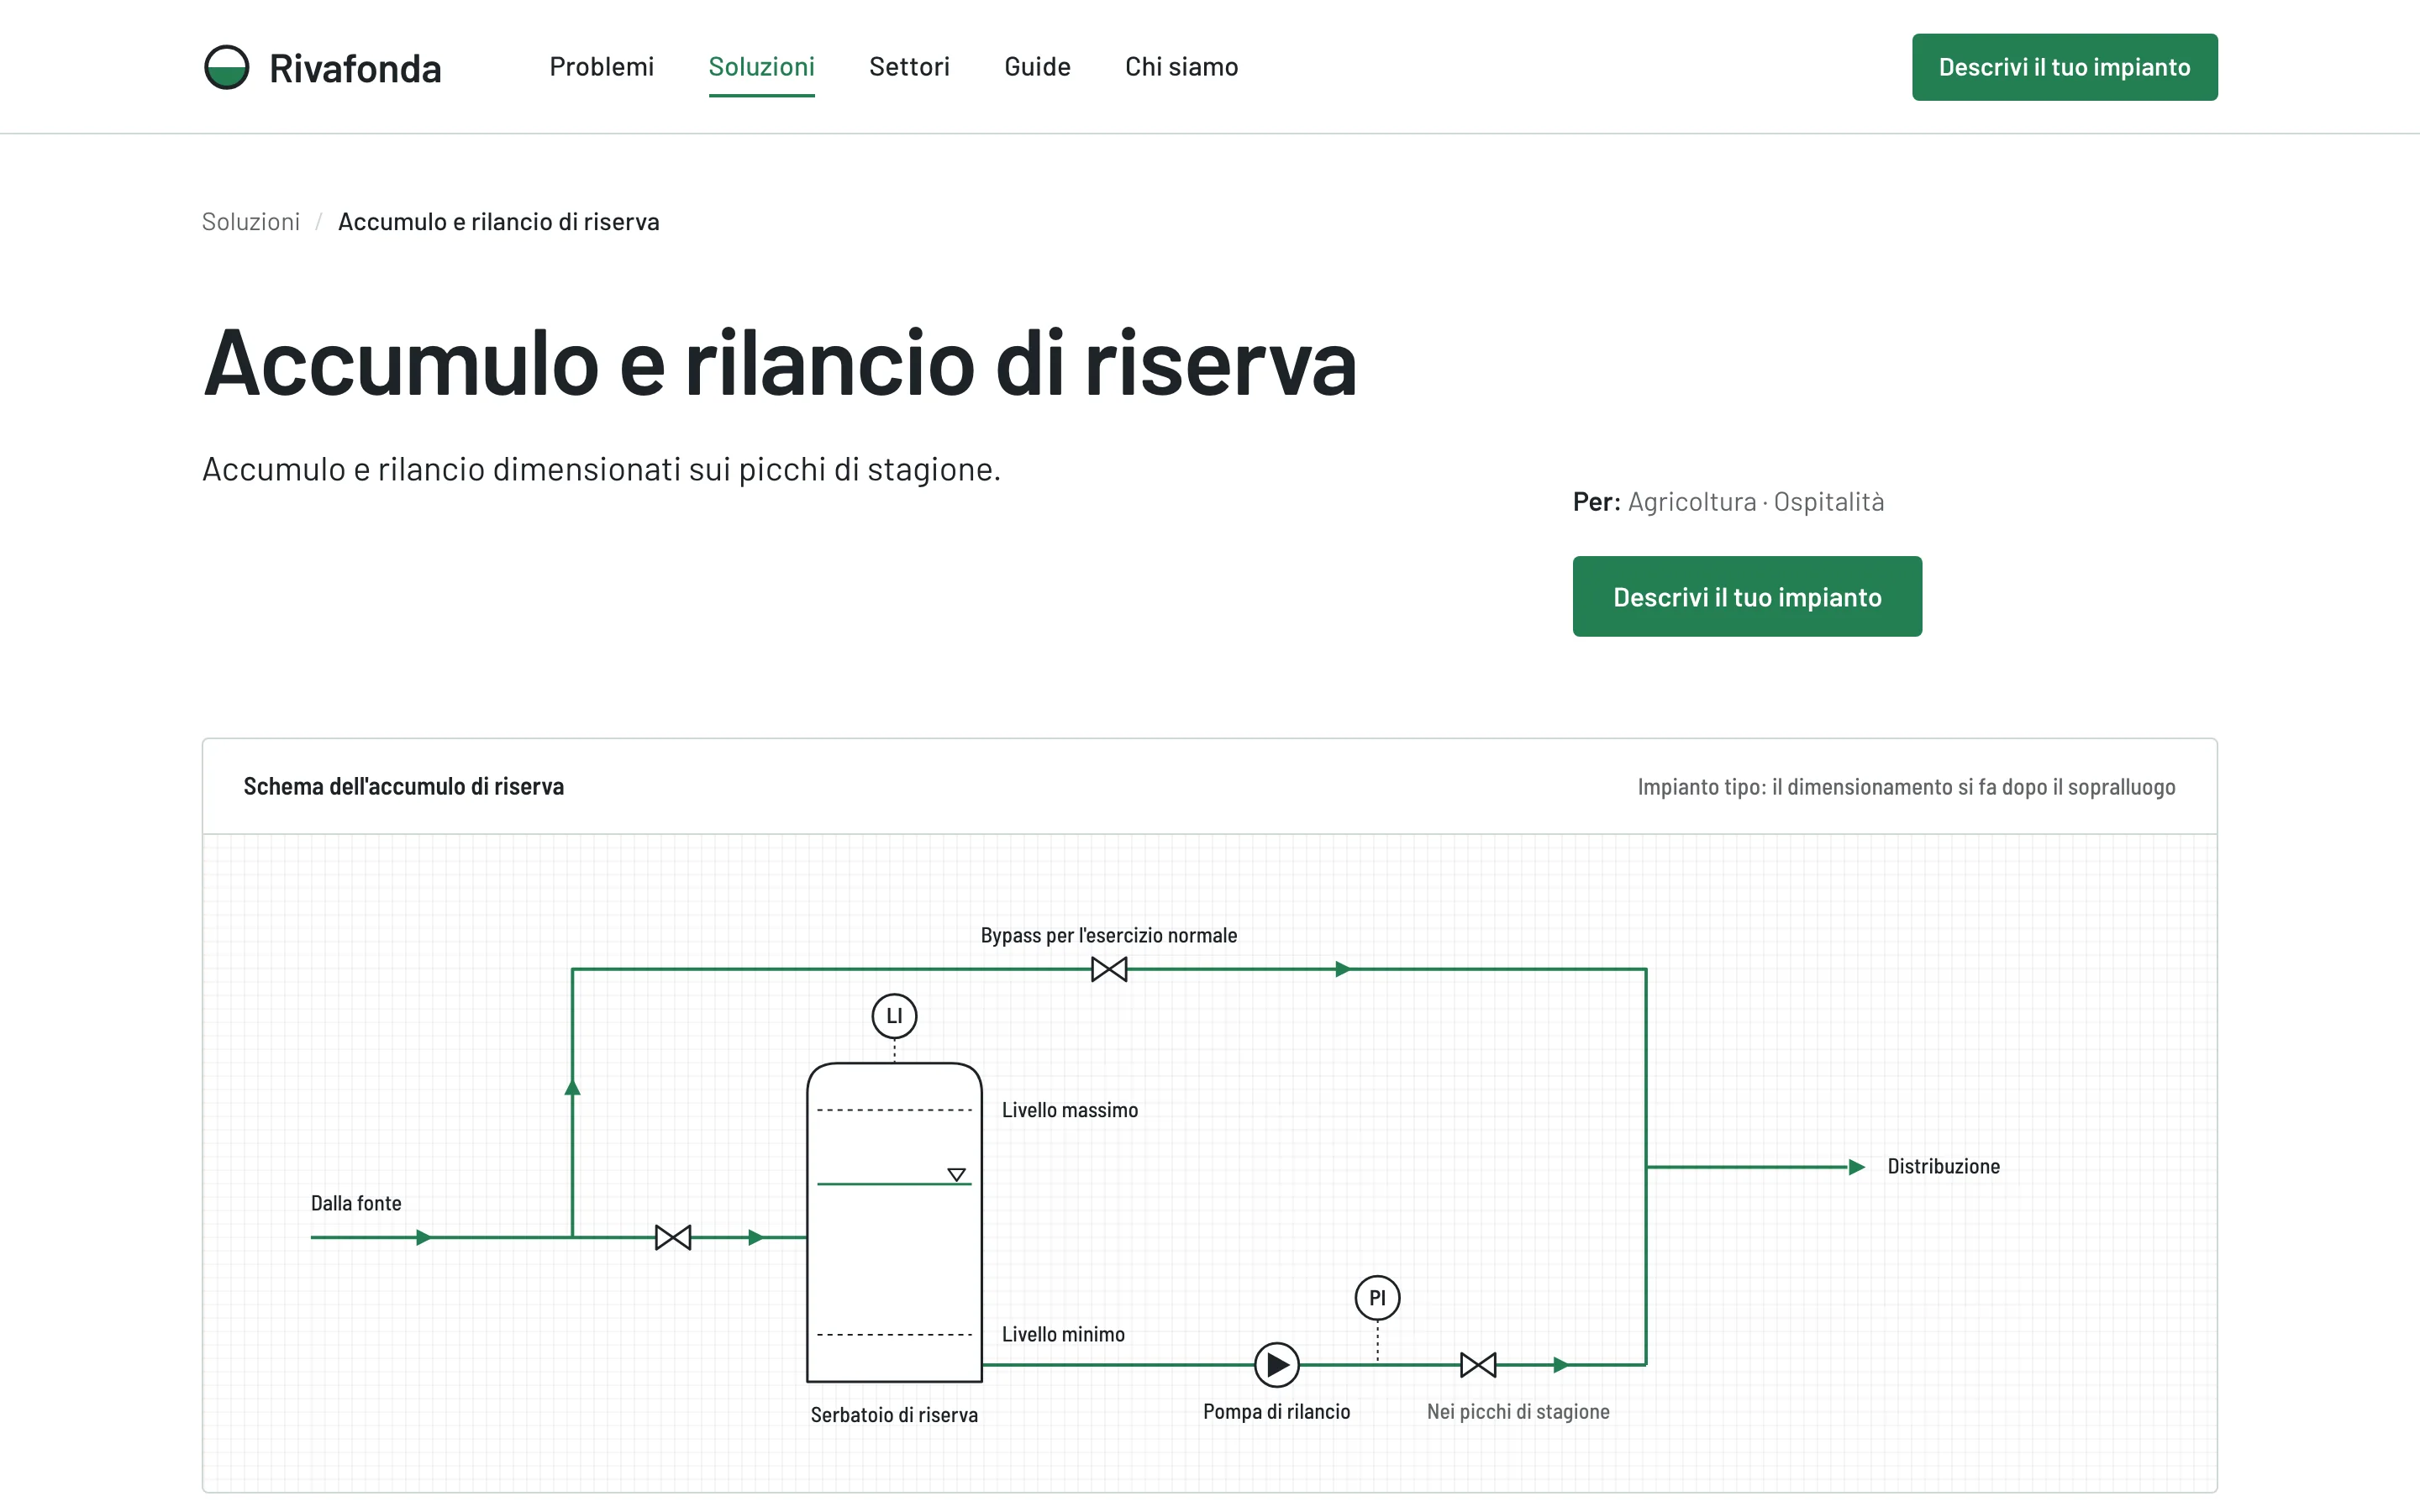Click the LI level indicator symbol
The image size is (2420, 1512).
894,1016
